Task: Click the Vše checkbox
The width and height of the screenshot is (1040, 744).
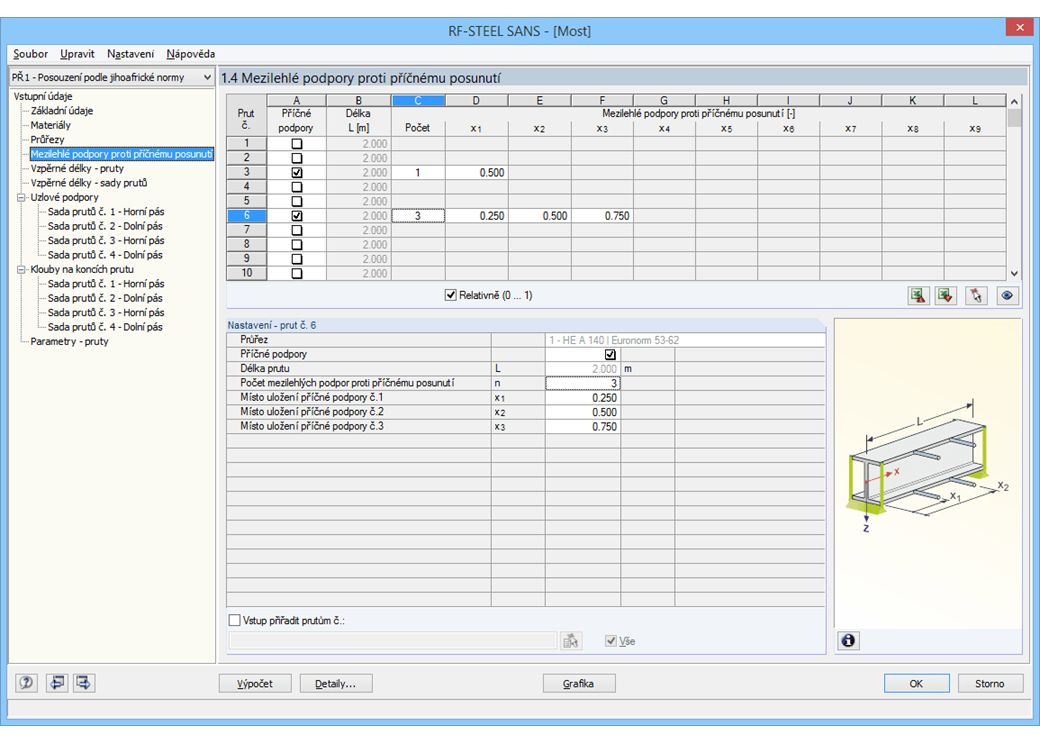Action: click(611, 641)
